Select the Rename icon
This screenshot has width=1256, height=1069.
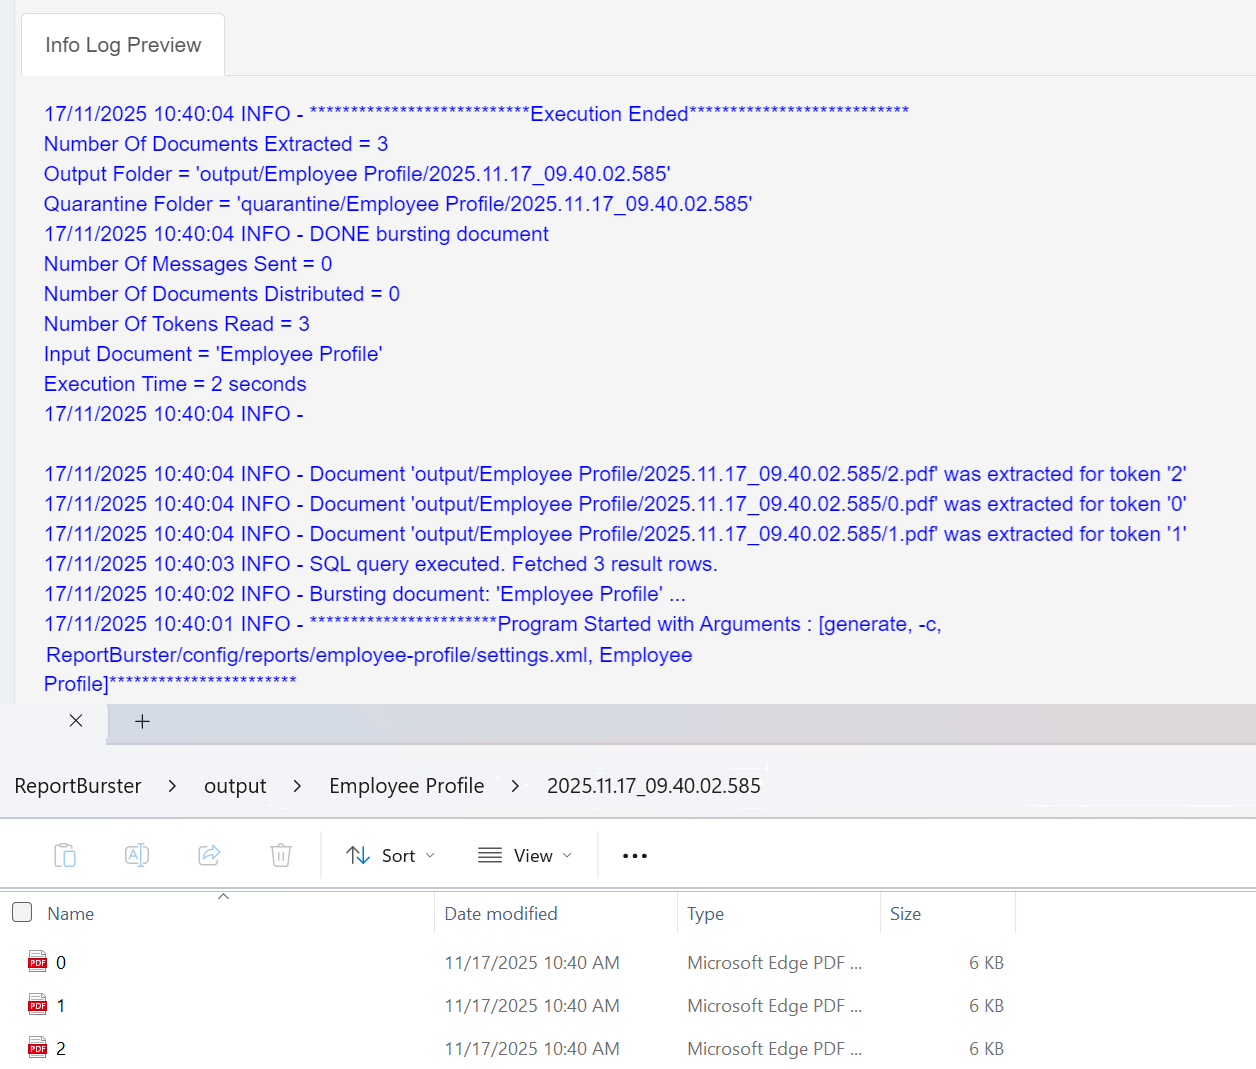[x=136, y=855]
